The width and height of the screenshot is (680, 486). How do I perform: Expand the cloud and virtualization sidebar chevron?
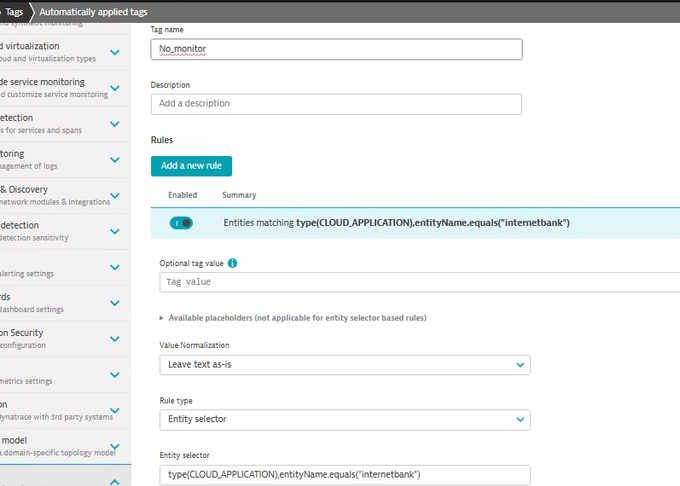(x=115, y=52)
